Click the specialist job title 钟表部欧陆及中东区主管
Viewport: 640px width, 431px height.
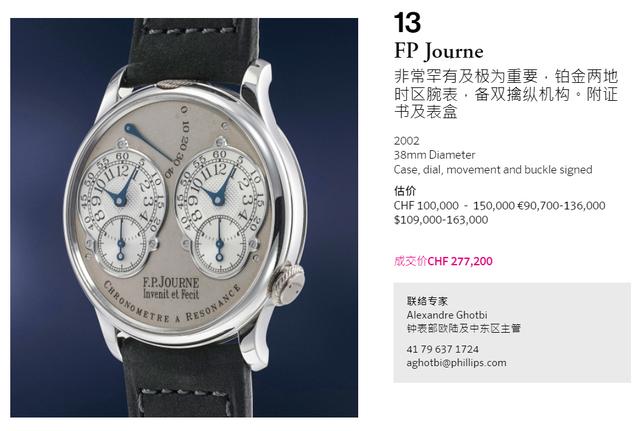[x=464, y=329]
